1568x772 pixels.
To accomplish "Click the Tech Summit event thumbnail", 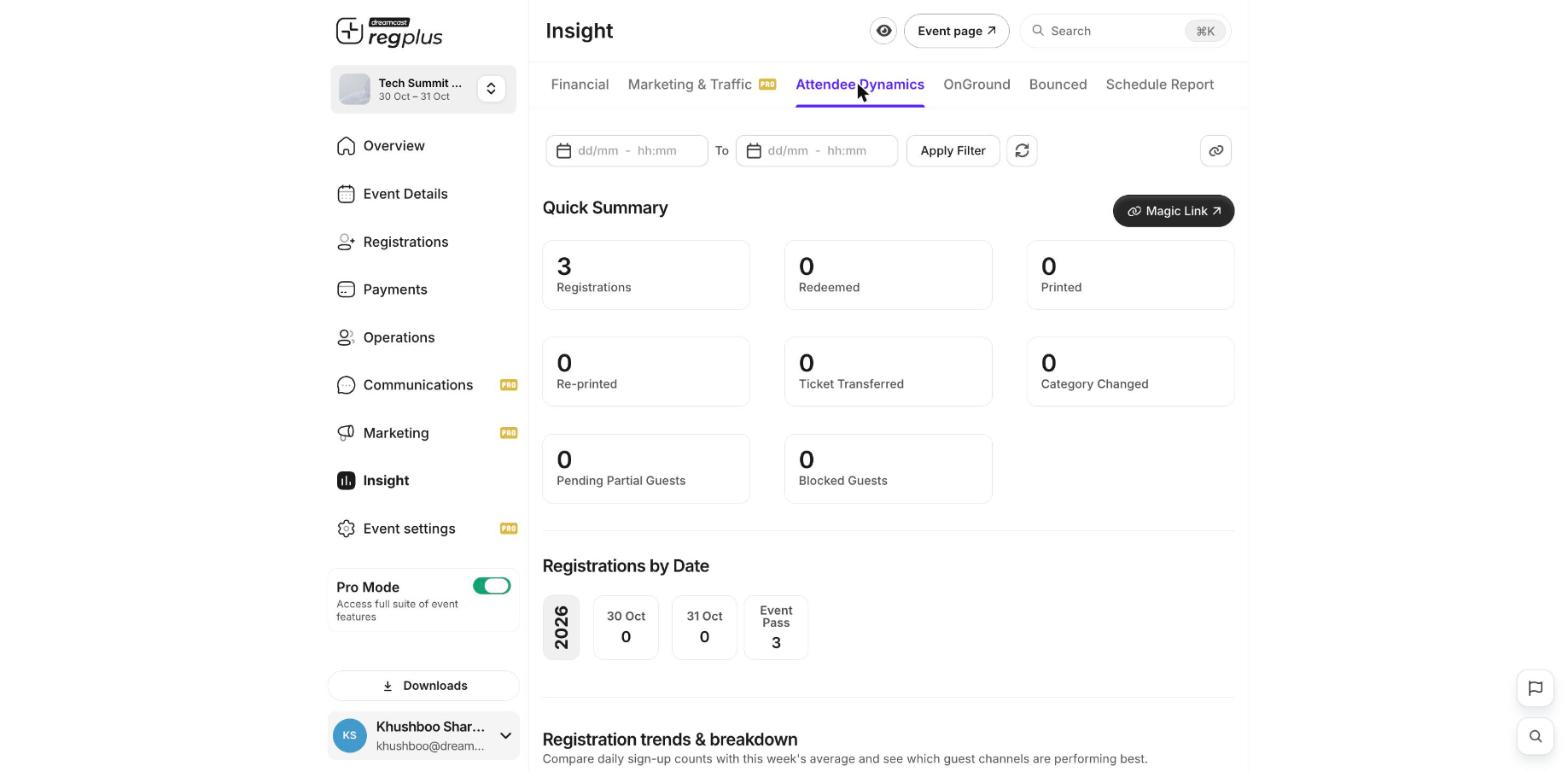I will point(354,89).
